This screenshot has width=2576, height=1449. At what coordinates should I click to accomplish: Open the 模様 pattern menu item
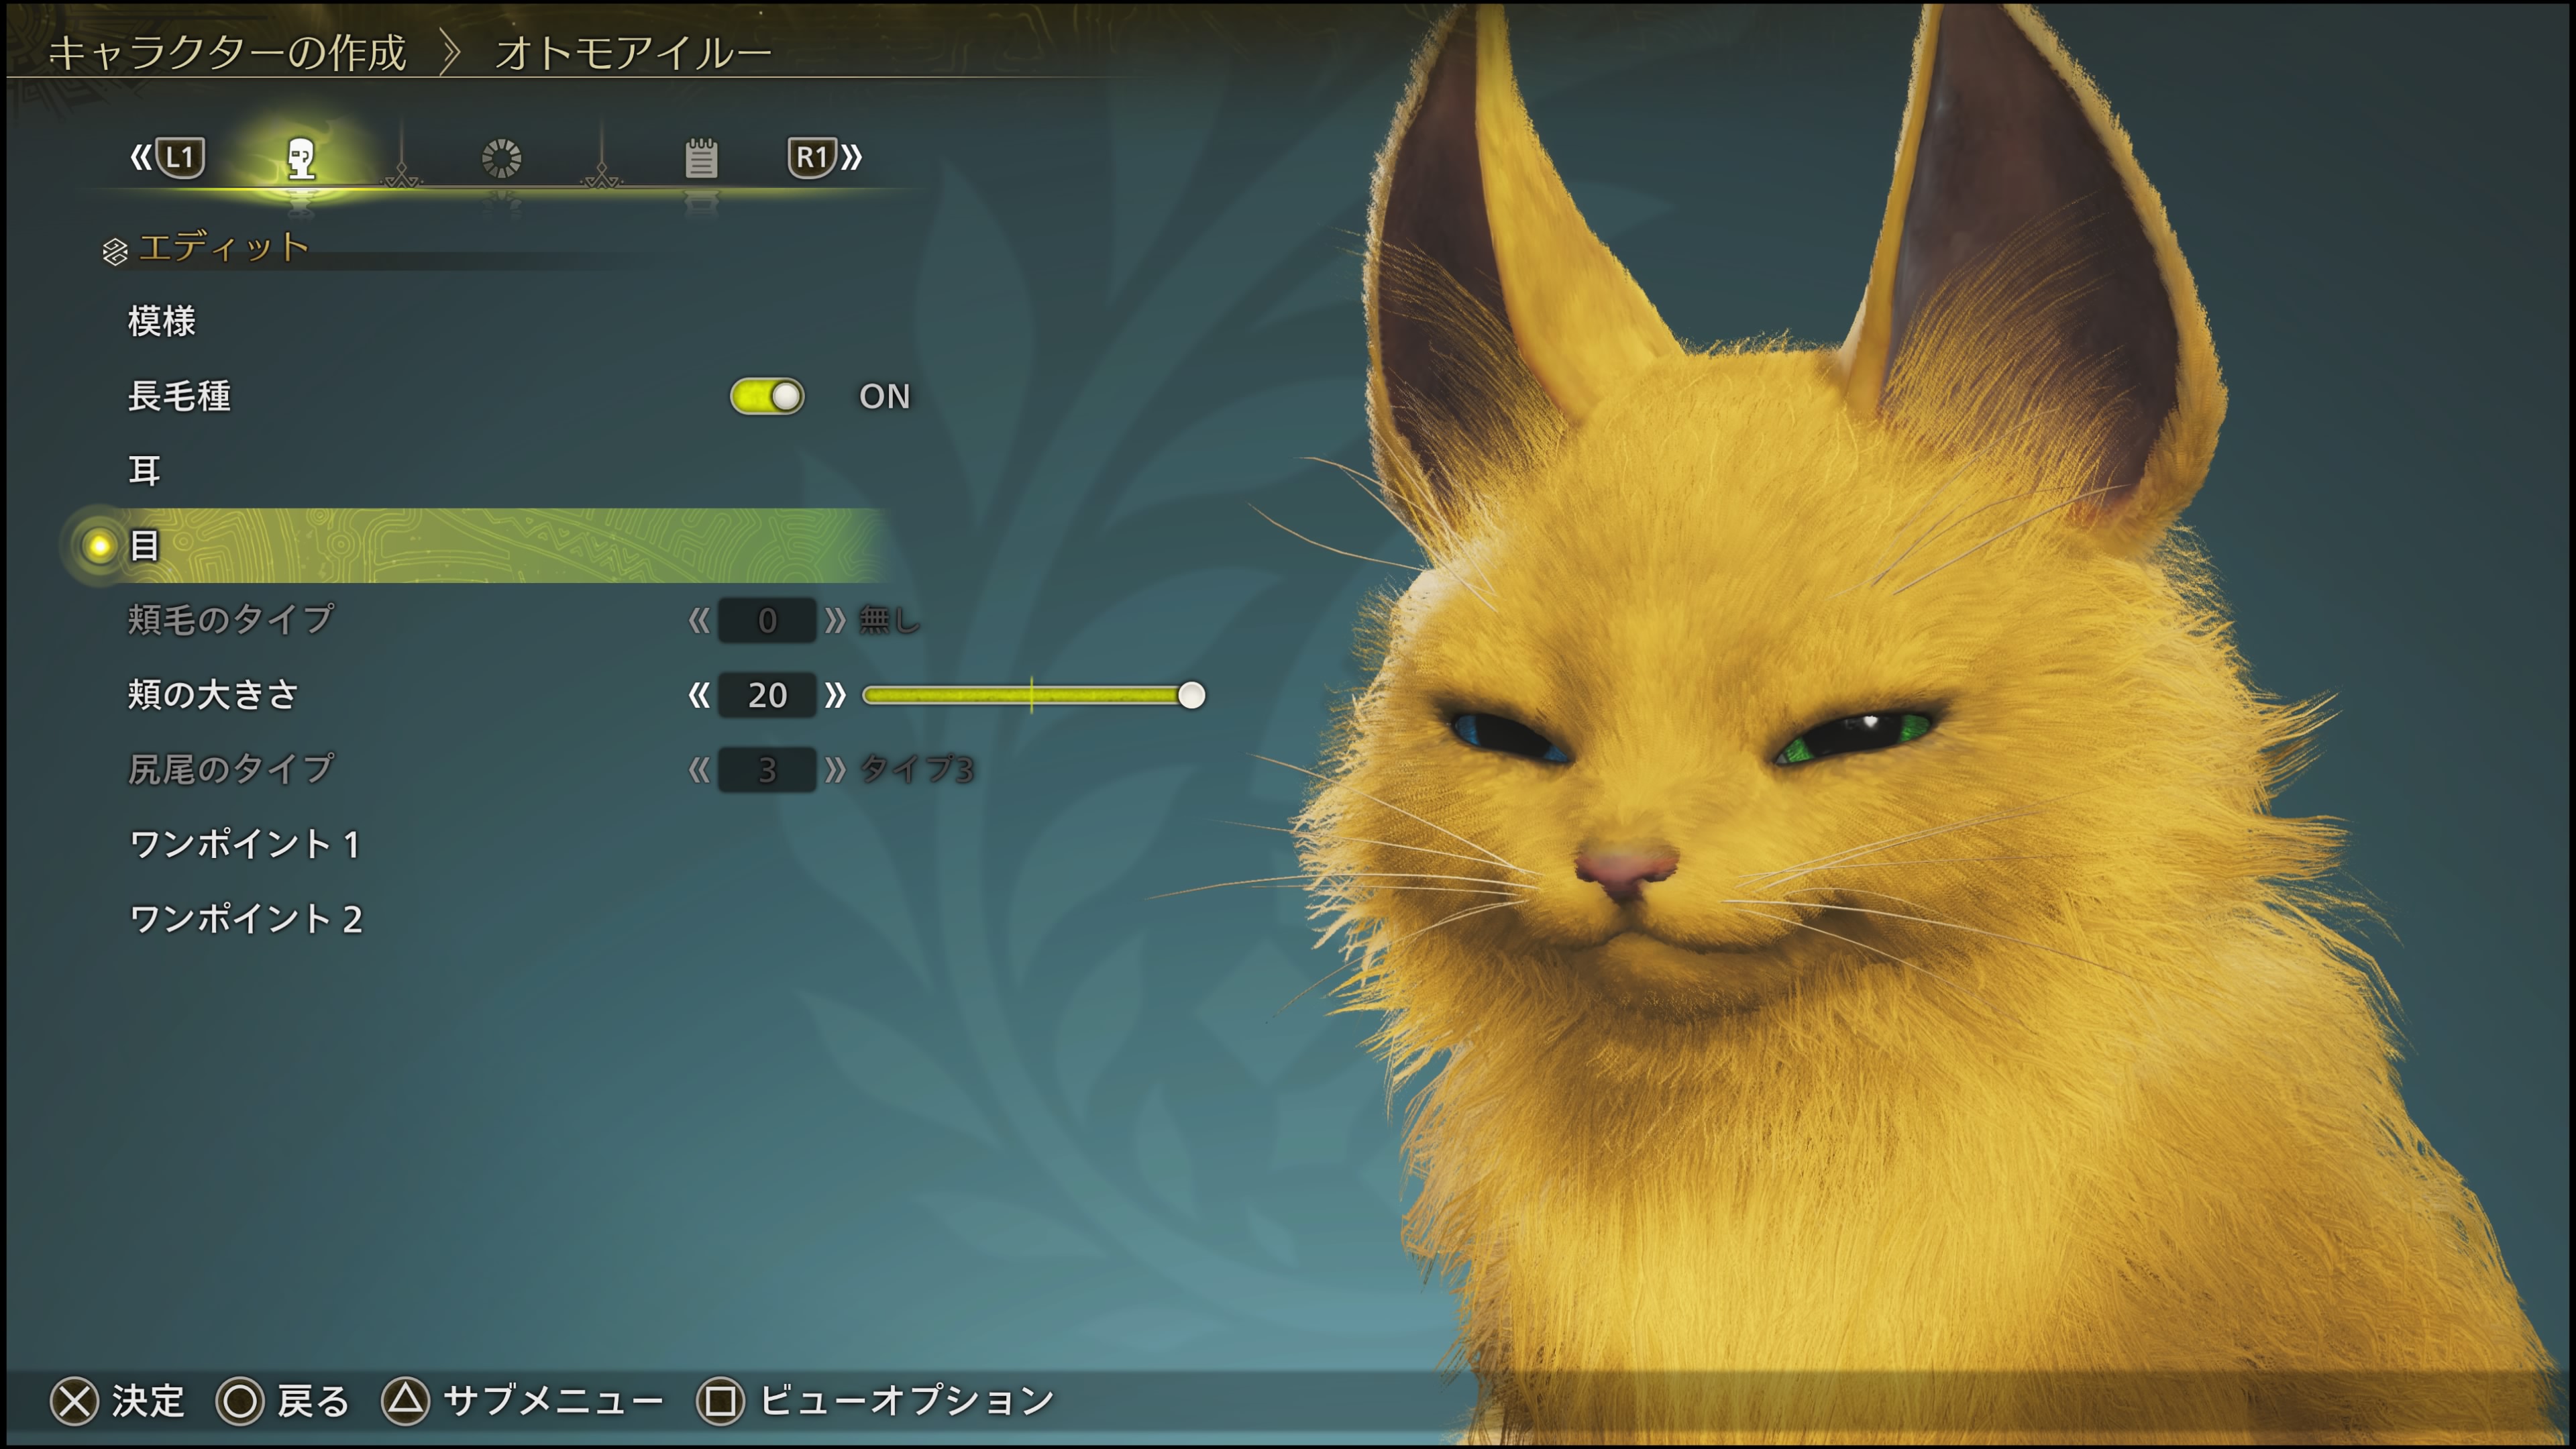coord(162,321)
